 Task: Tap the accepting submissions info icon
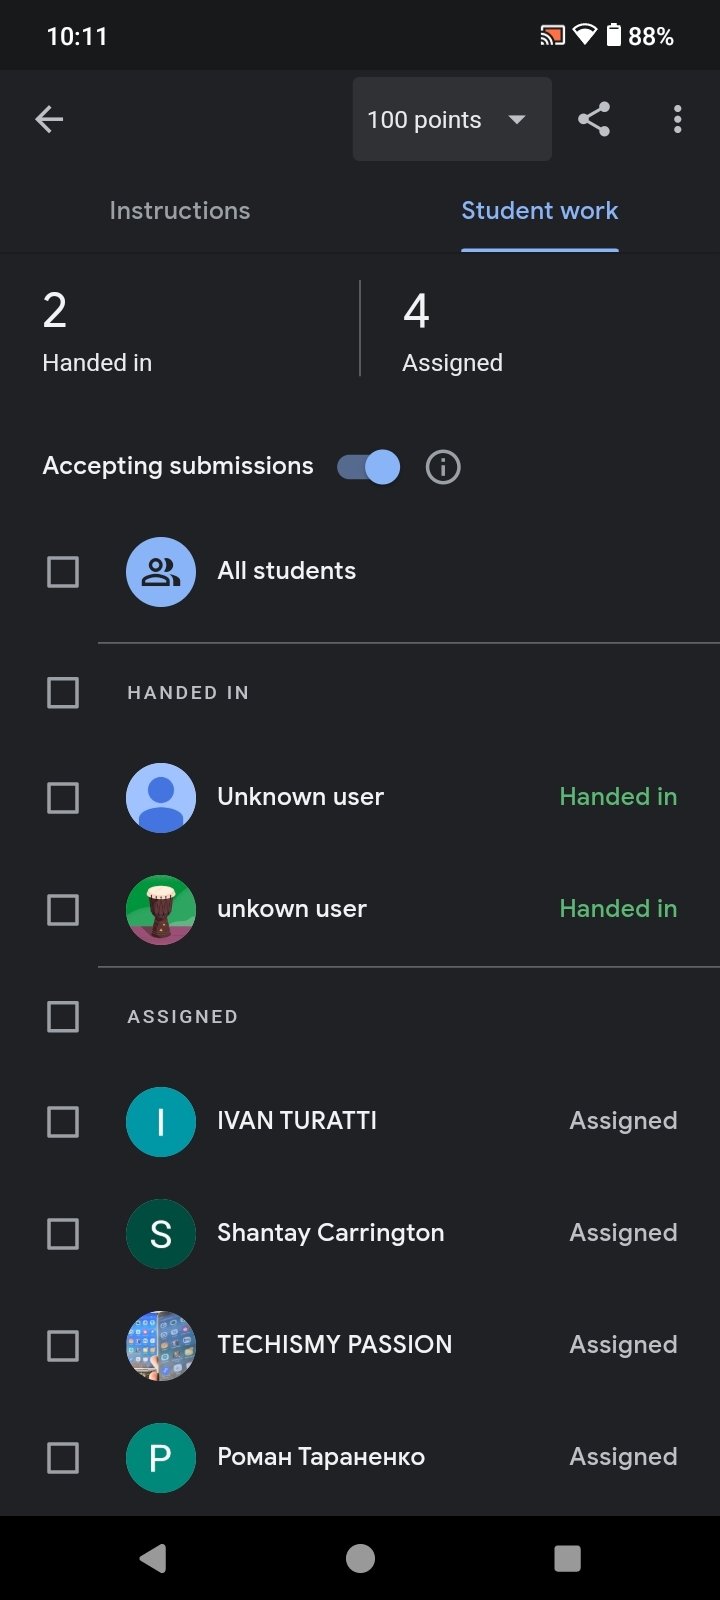(x=443, y=467)
